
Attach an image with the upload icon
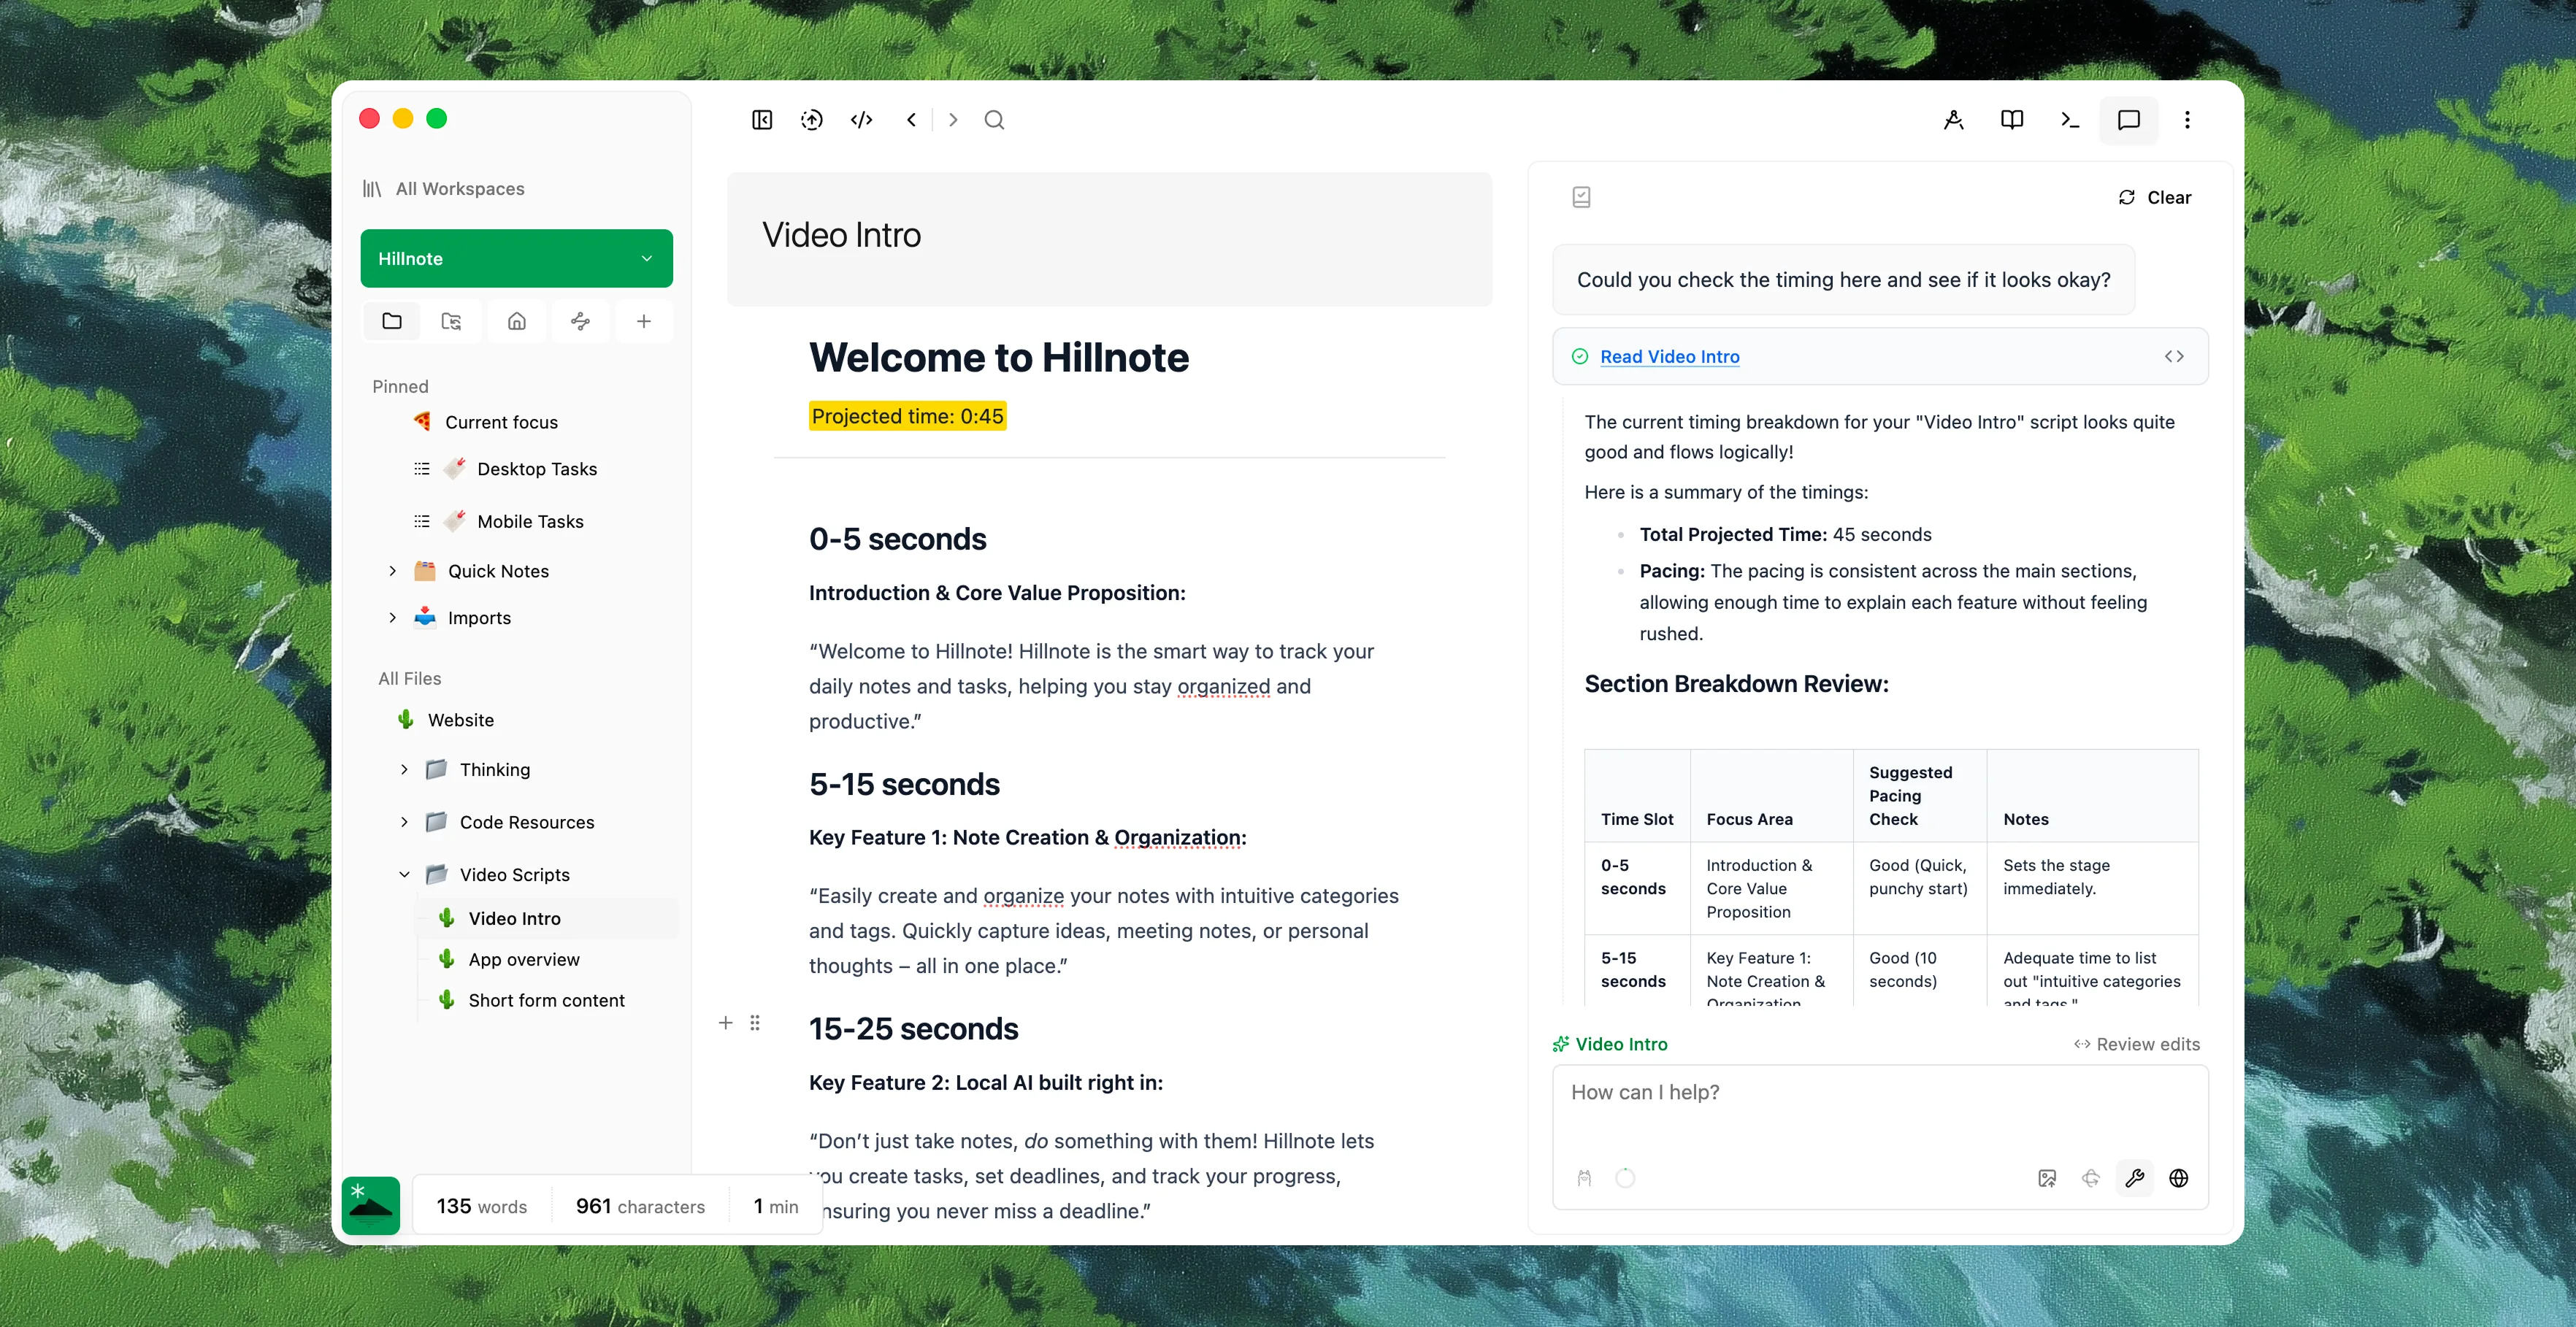2047,1178
